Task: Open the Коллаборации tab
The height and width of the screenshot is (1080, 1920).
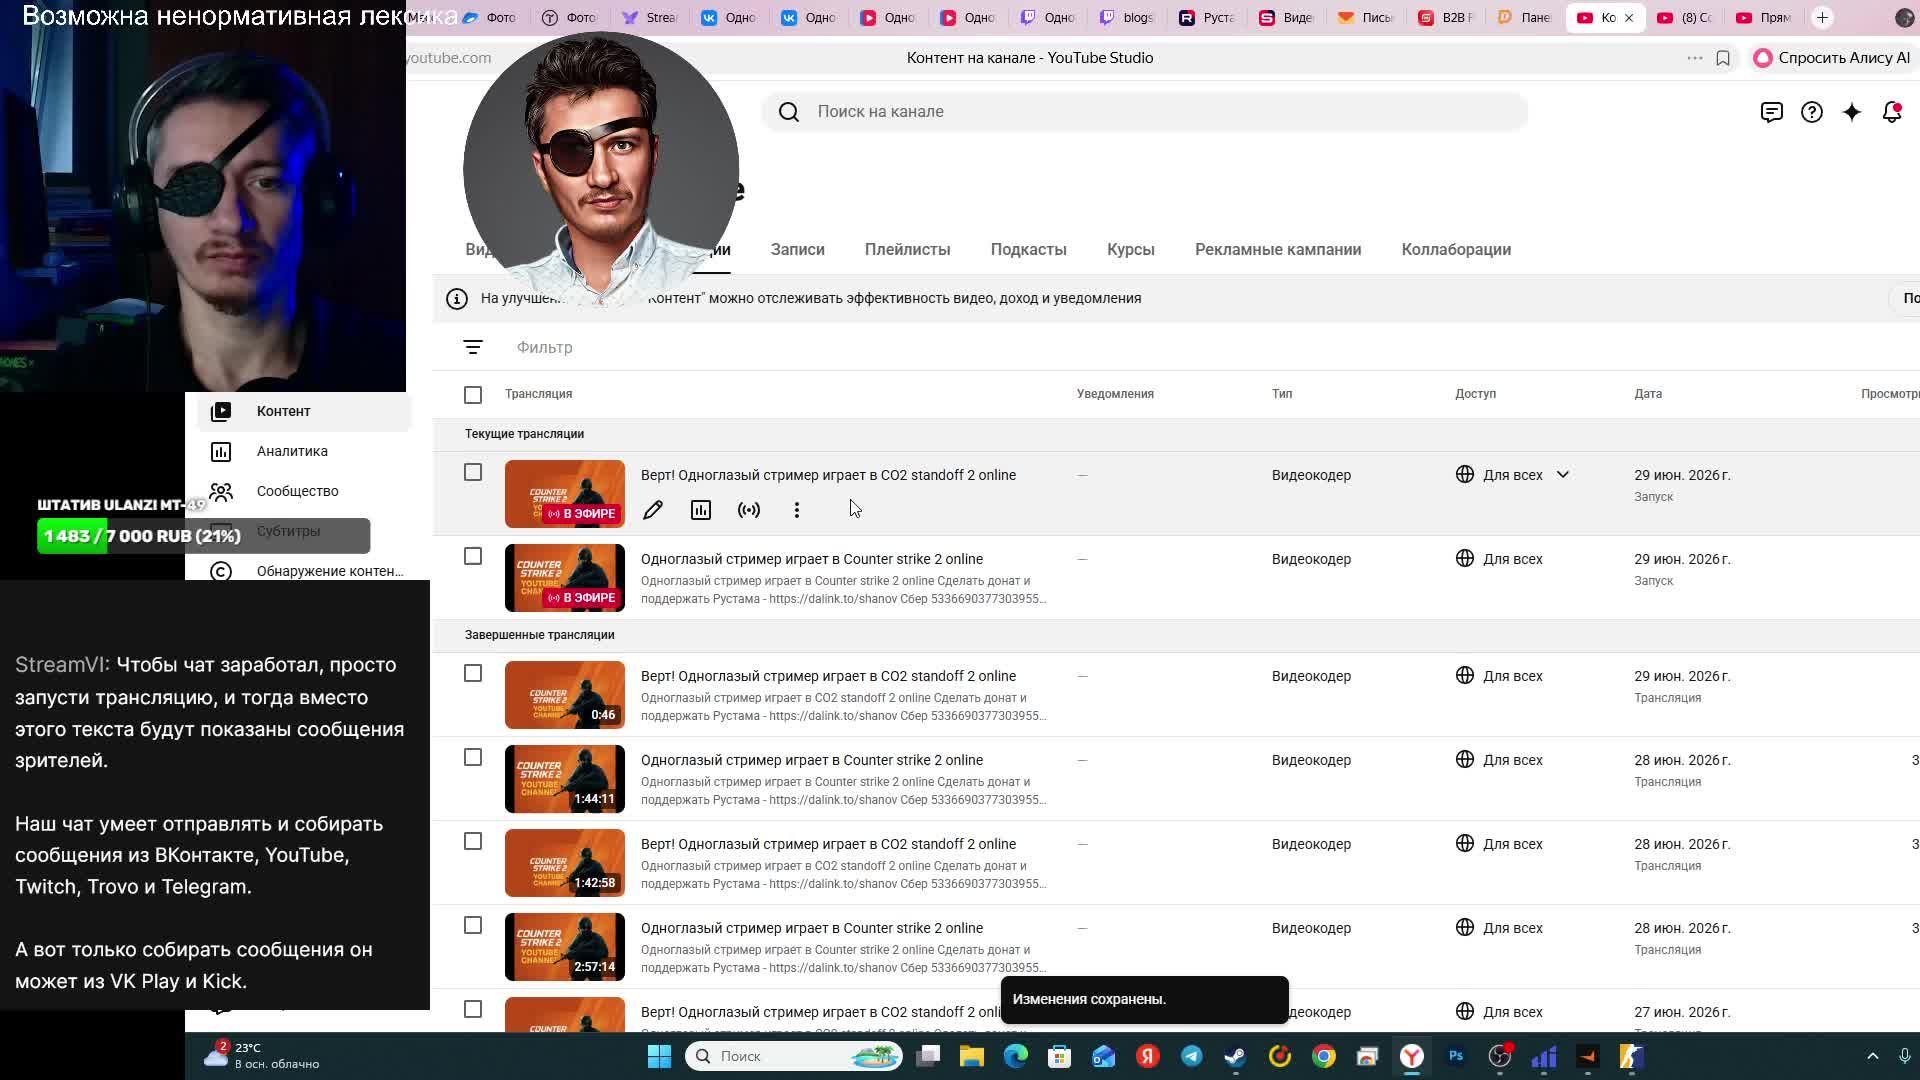Action: point(1456,250)
